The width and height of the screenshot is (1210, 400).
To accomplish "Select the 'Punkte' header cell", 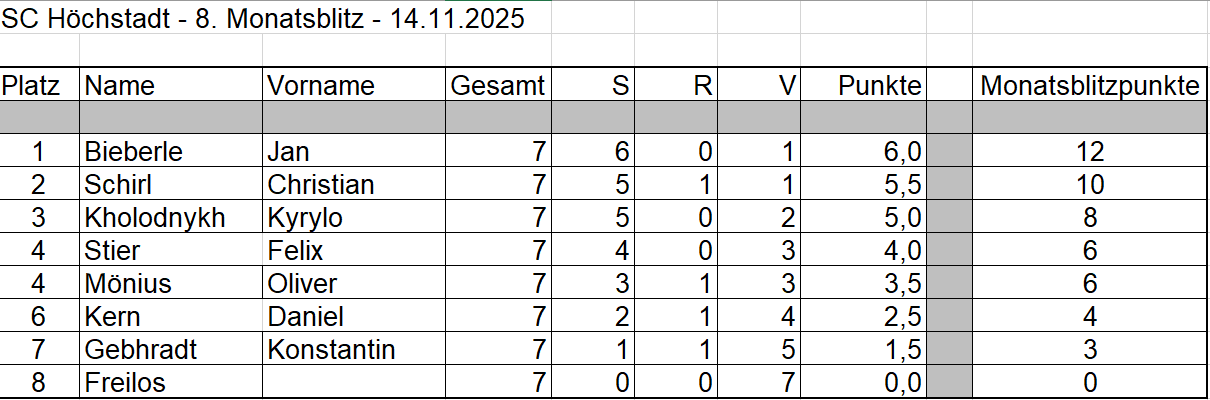I will pyautogui.click(x=879, y=86).
